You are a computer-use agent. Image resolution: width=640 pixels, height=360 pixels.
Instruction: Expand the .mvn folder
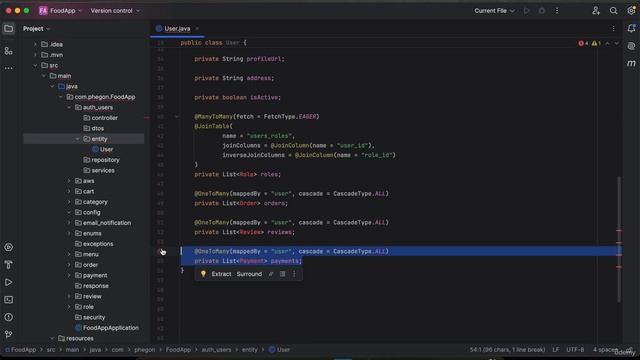pyautogui.click(x=35, y=55)
